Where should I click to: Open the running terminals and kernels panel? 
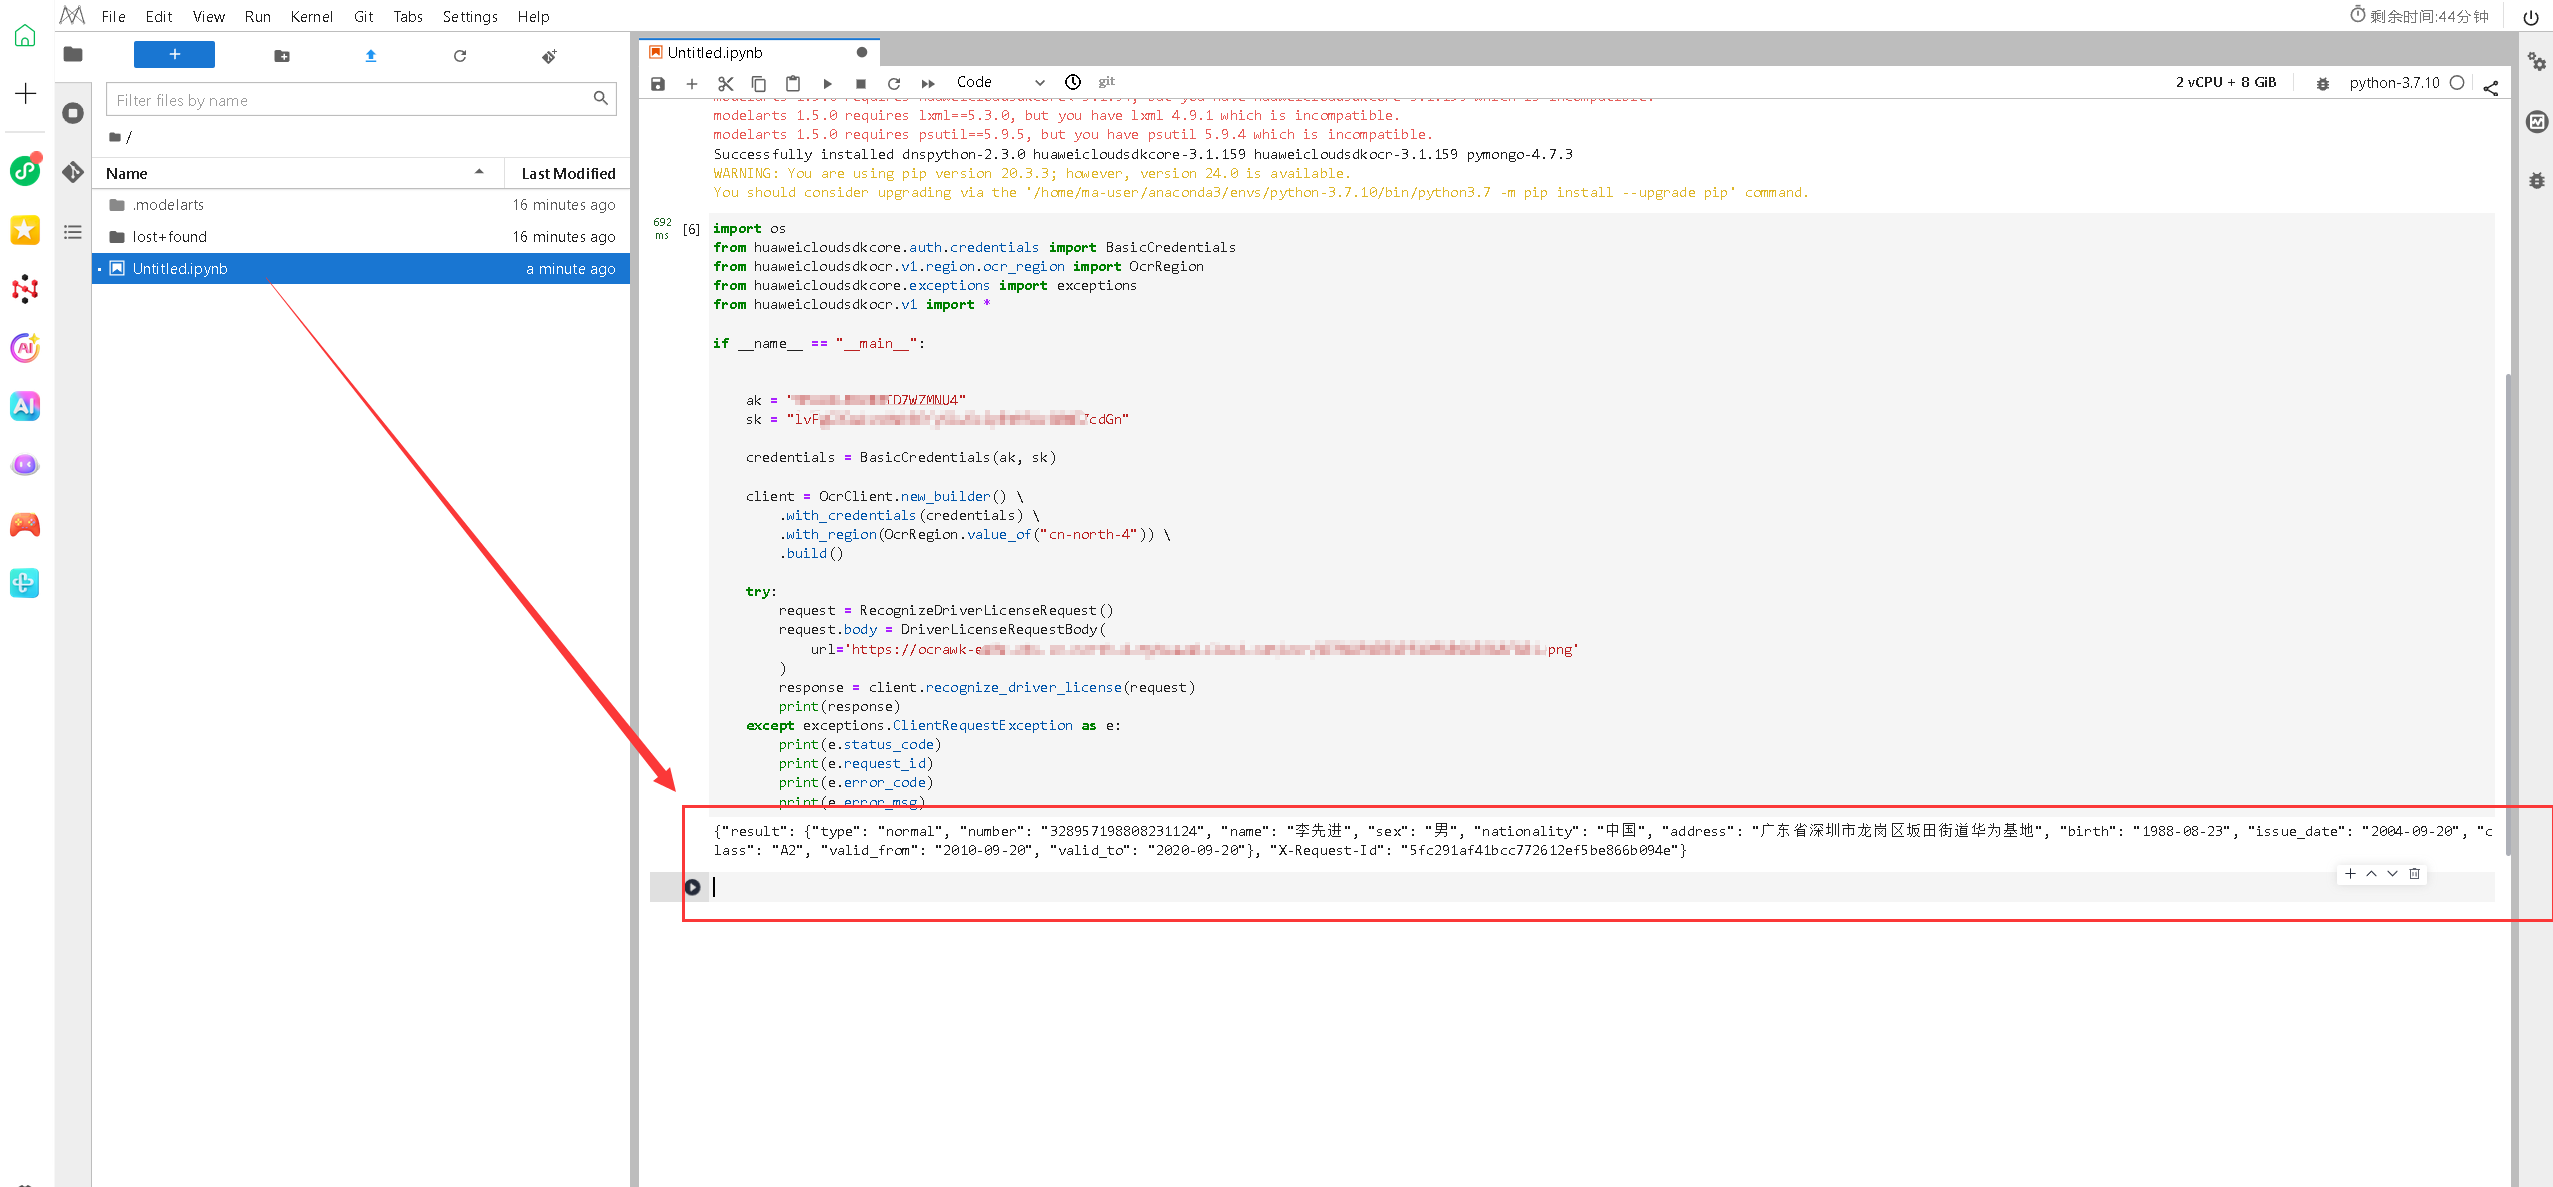pos(73,113)
